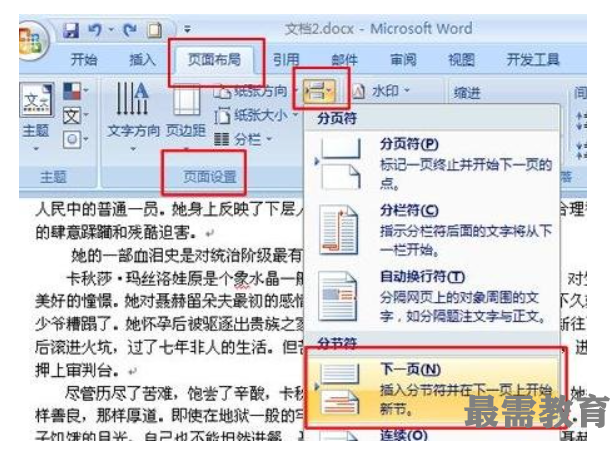The width and height of the screenshot is (616, 451).
Task: Click text line 押上审判台。
Action: click(77, 370)
